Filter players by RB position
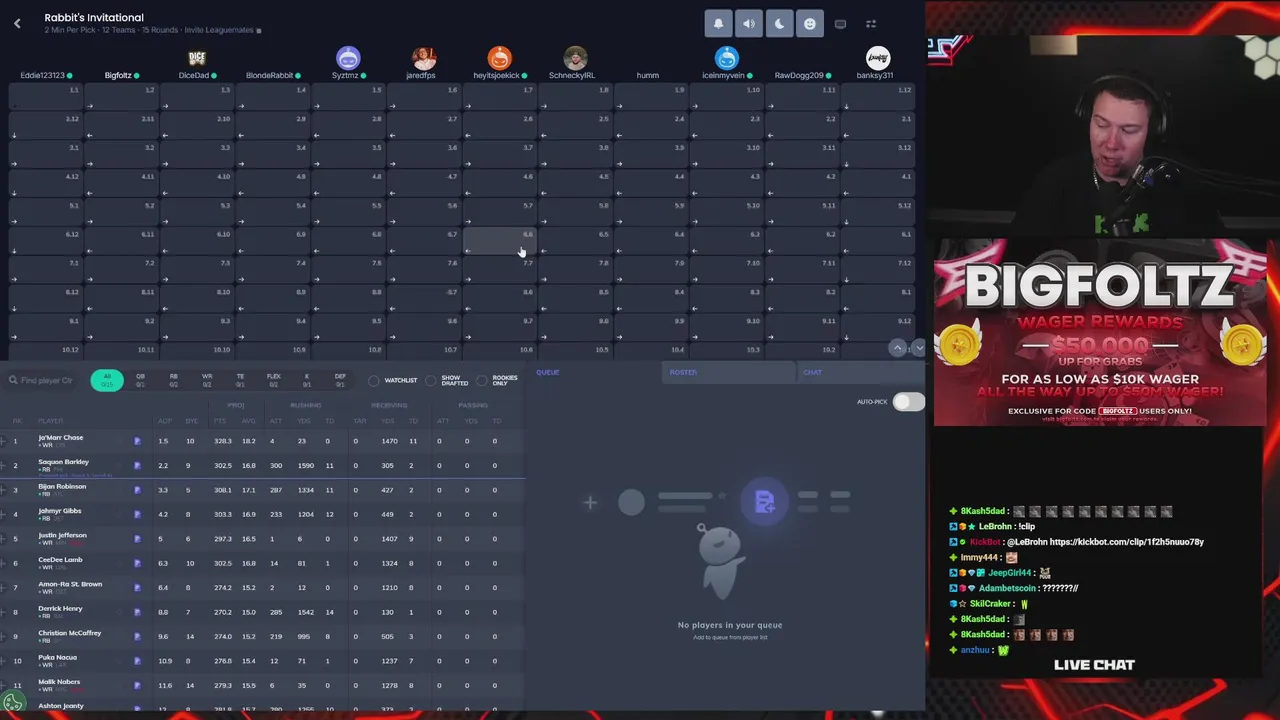This screenshot has width=1280, height=720. tap(173, 380)
